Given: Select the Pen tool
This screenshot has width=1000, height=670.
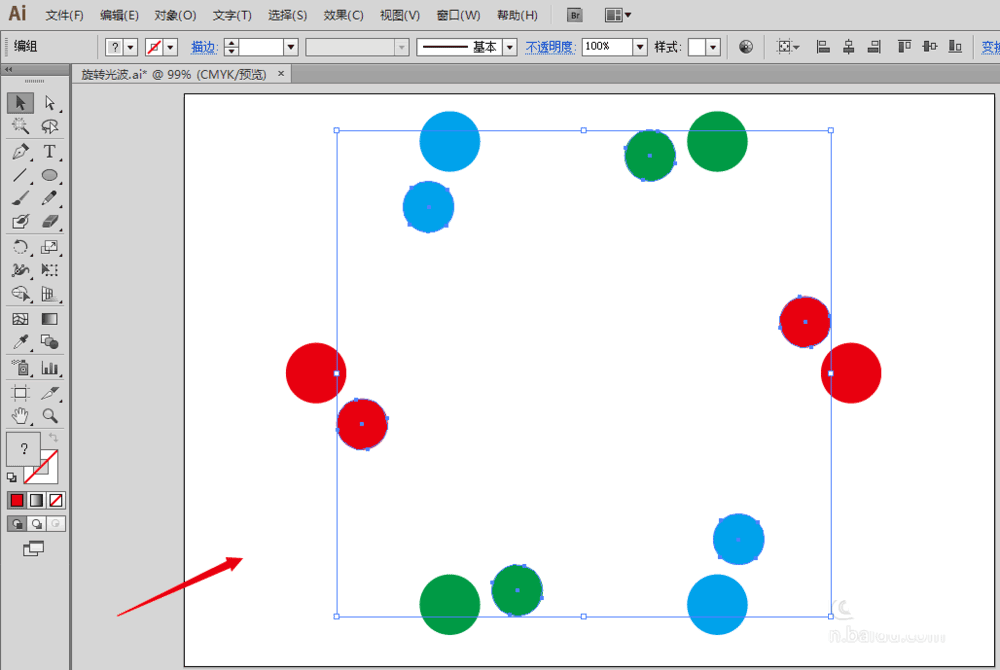Looking at the screenshot, I should click(x=20, y=152).
